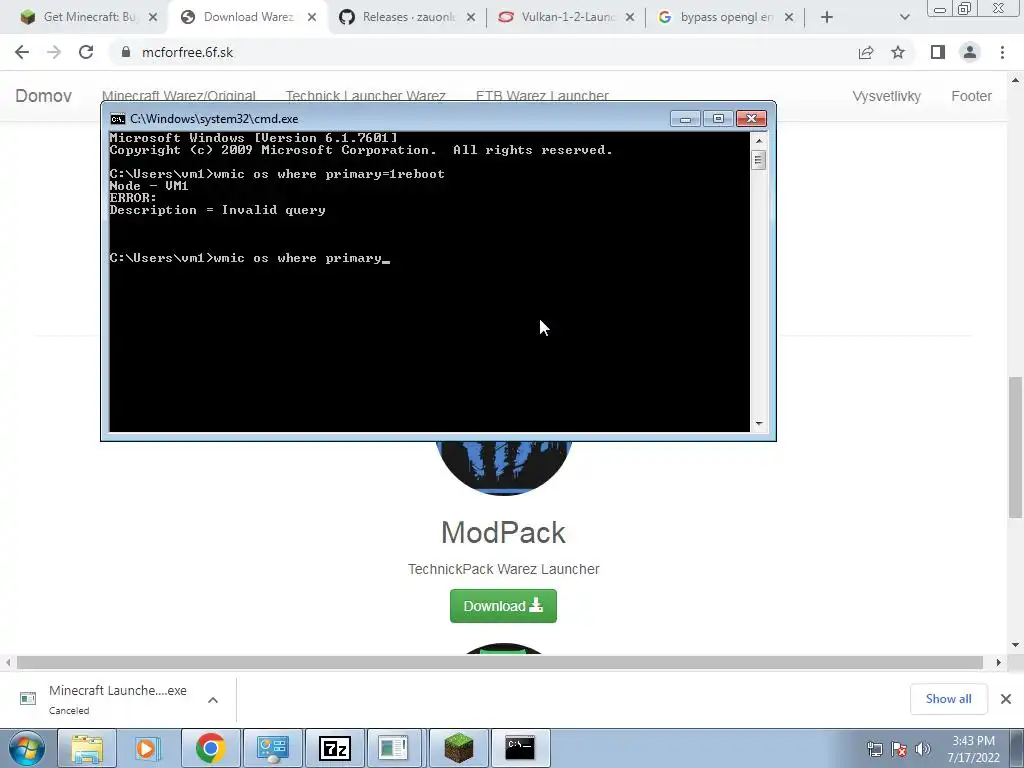Go back using browser back arrow
Viewport: 1024px width, 768px height.
(x=22, y=52)
